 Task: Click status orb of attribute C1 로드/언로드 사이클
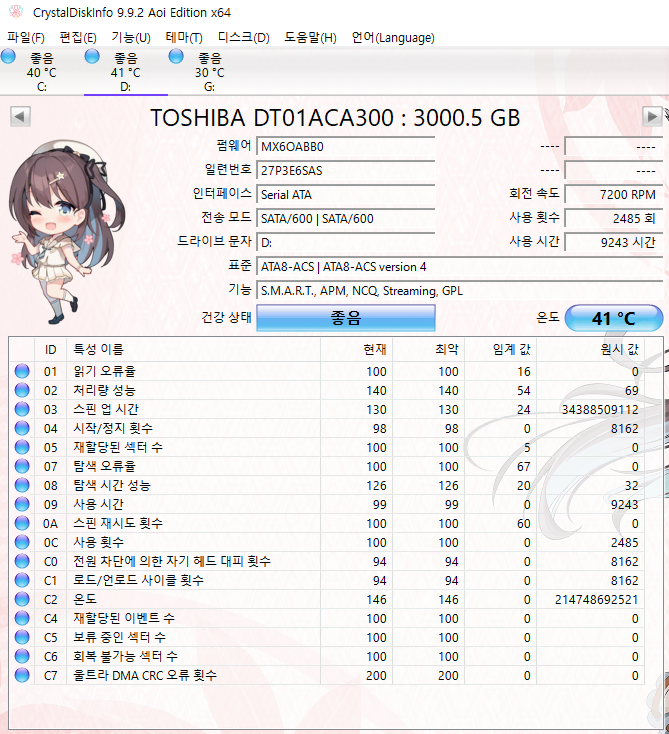(x=22, y=580)
